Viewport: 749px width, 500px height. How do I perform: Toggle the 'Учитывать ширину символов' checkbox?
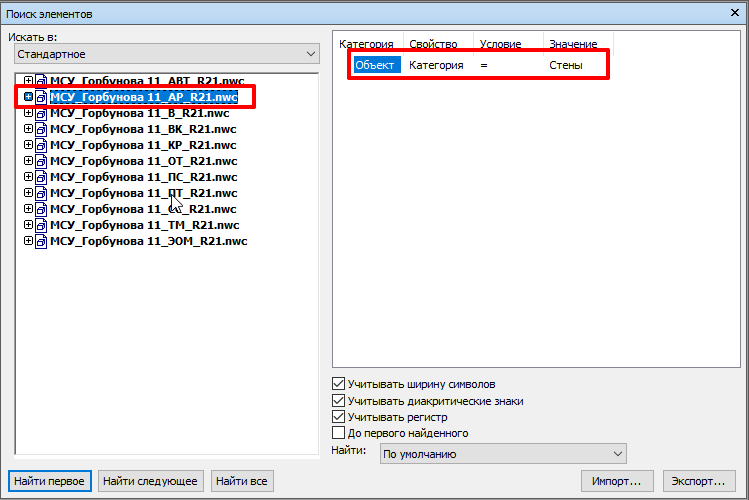pos(338,383)
